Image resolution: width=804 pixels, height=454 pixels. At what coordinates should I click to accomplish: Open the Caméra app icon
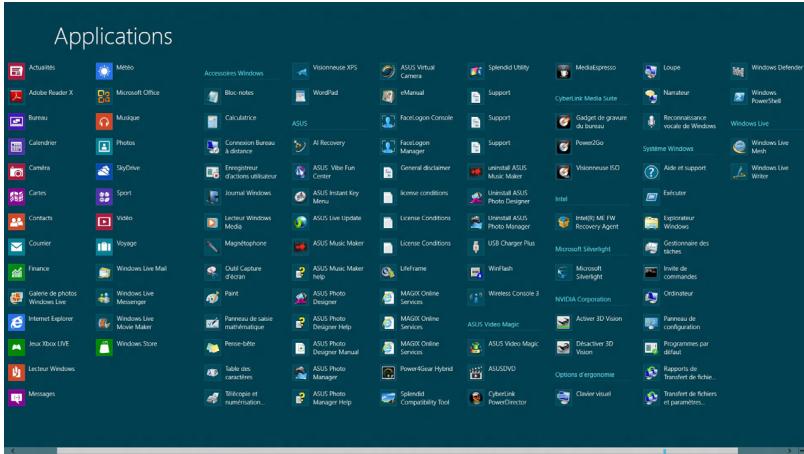pos(16,172)
